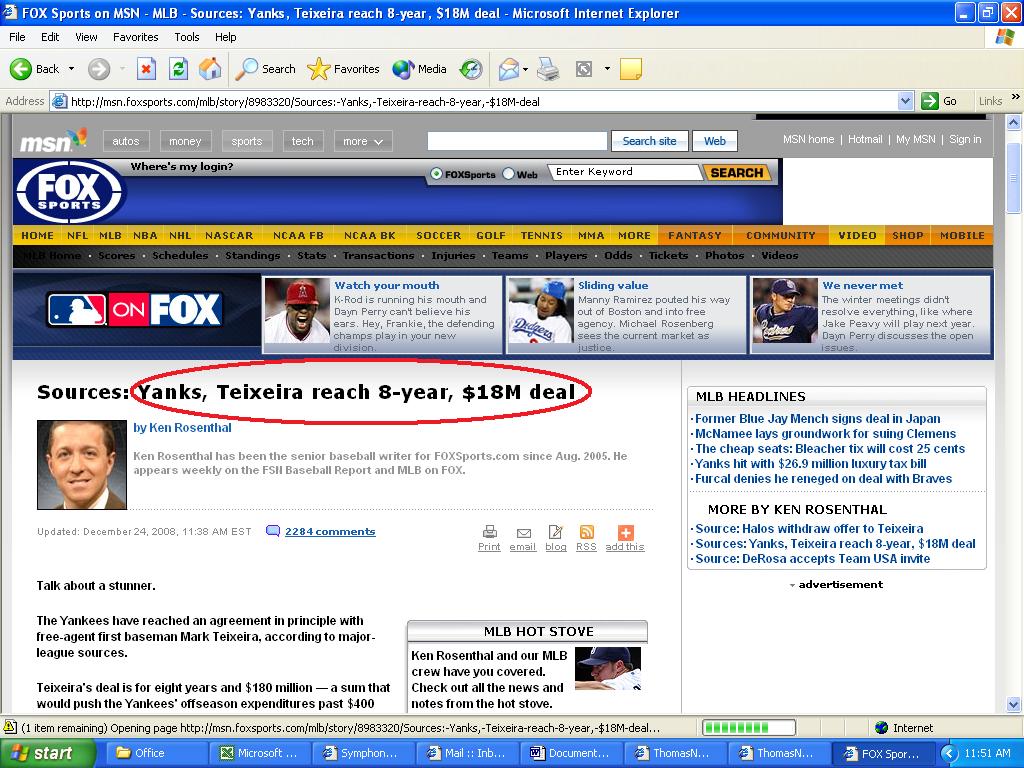
Task: Click the 'by Ken Rosenthal' author link
Action: point(182,428)
